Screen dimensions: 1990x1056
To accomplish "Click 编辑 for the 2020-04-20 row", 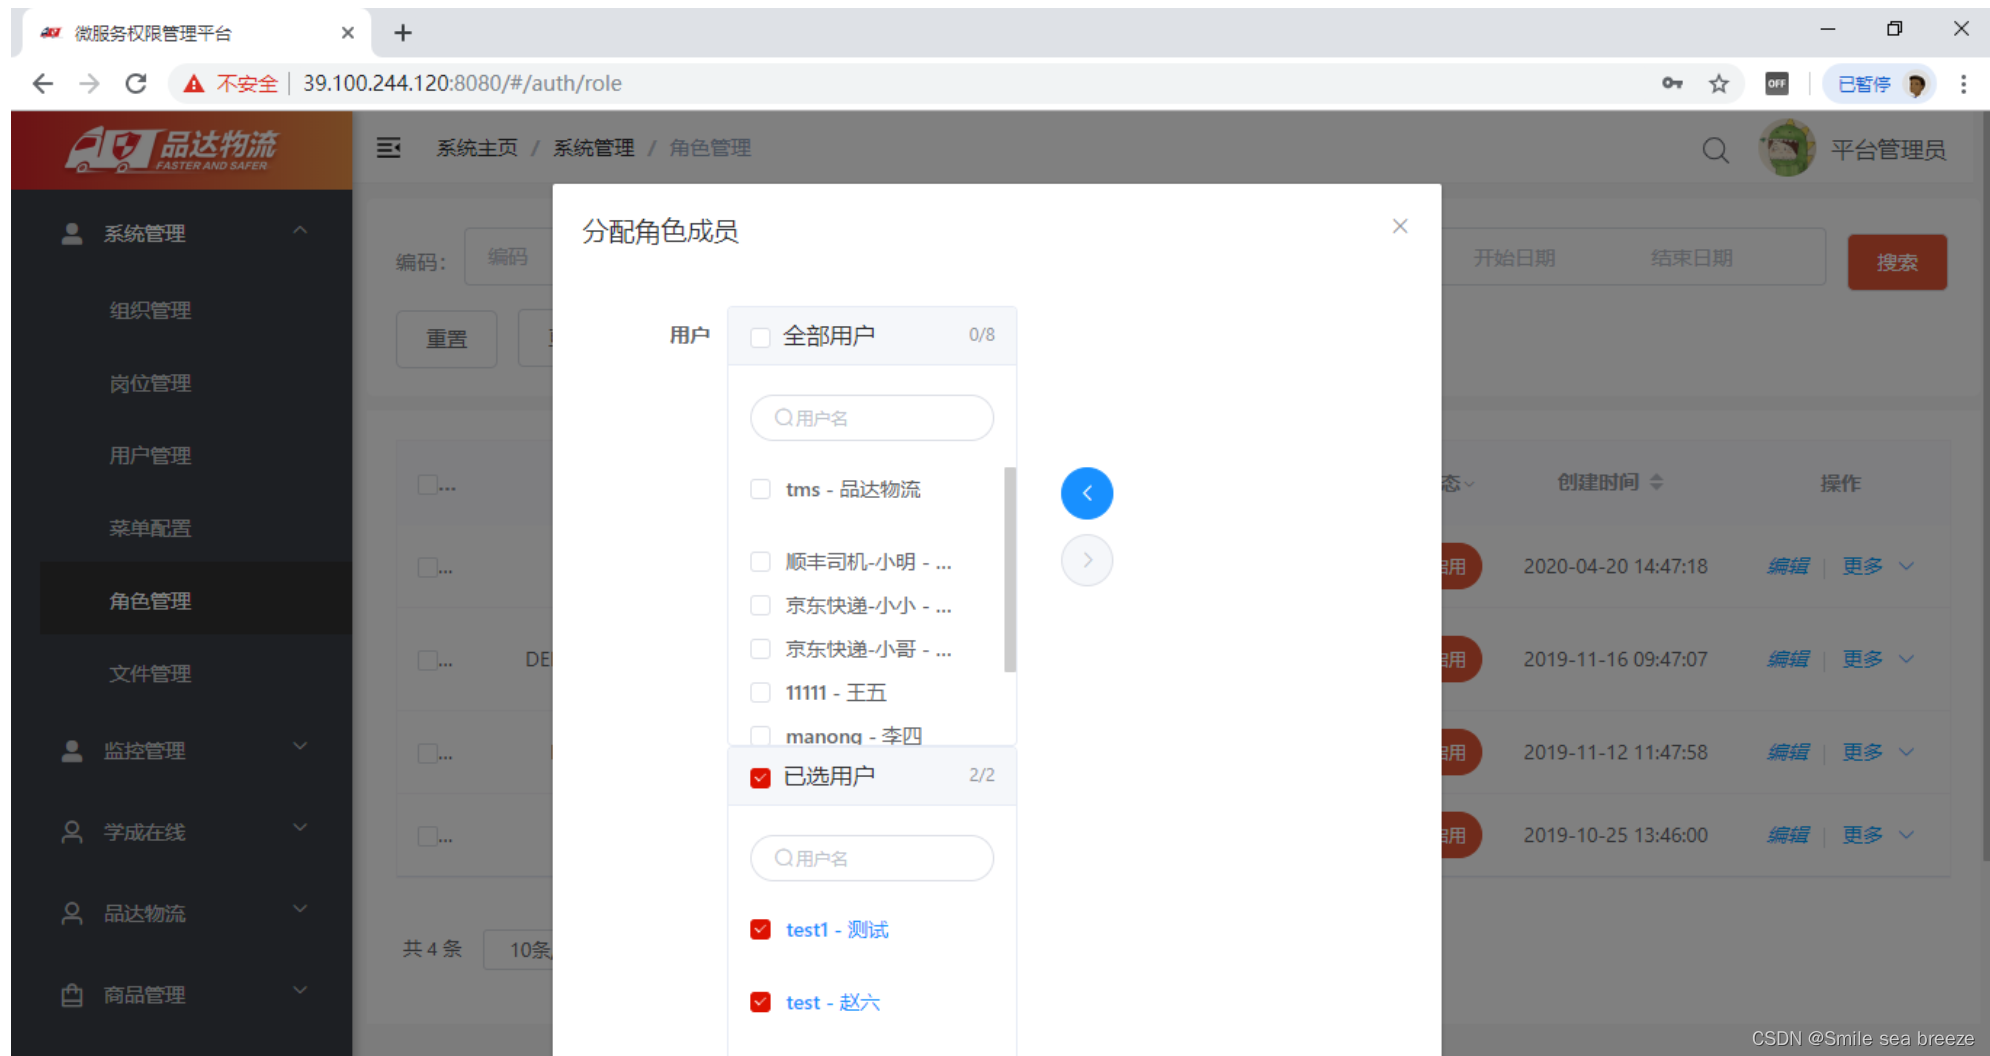I will 1788,566.
